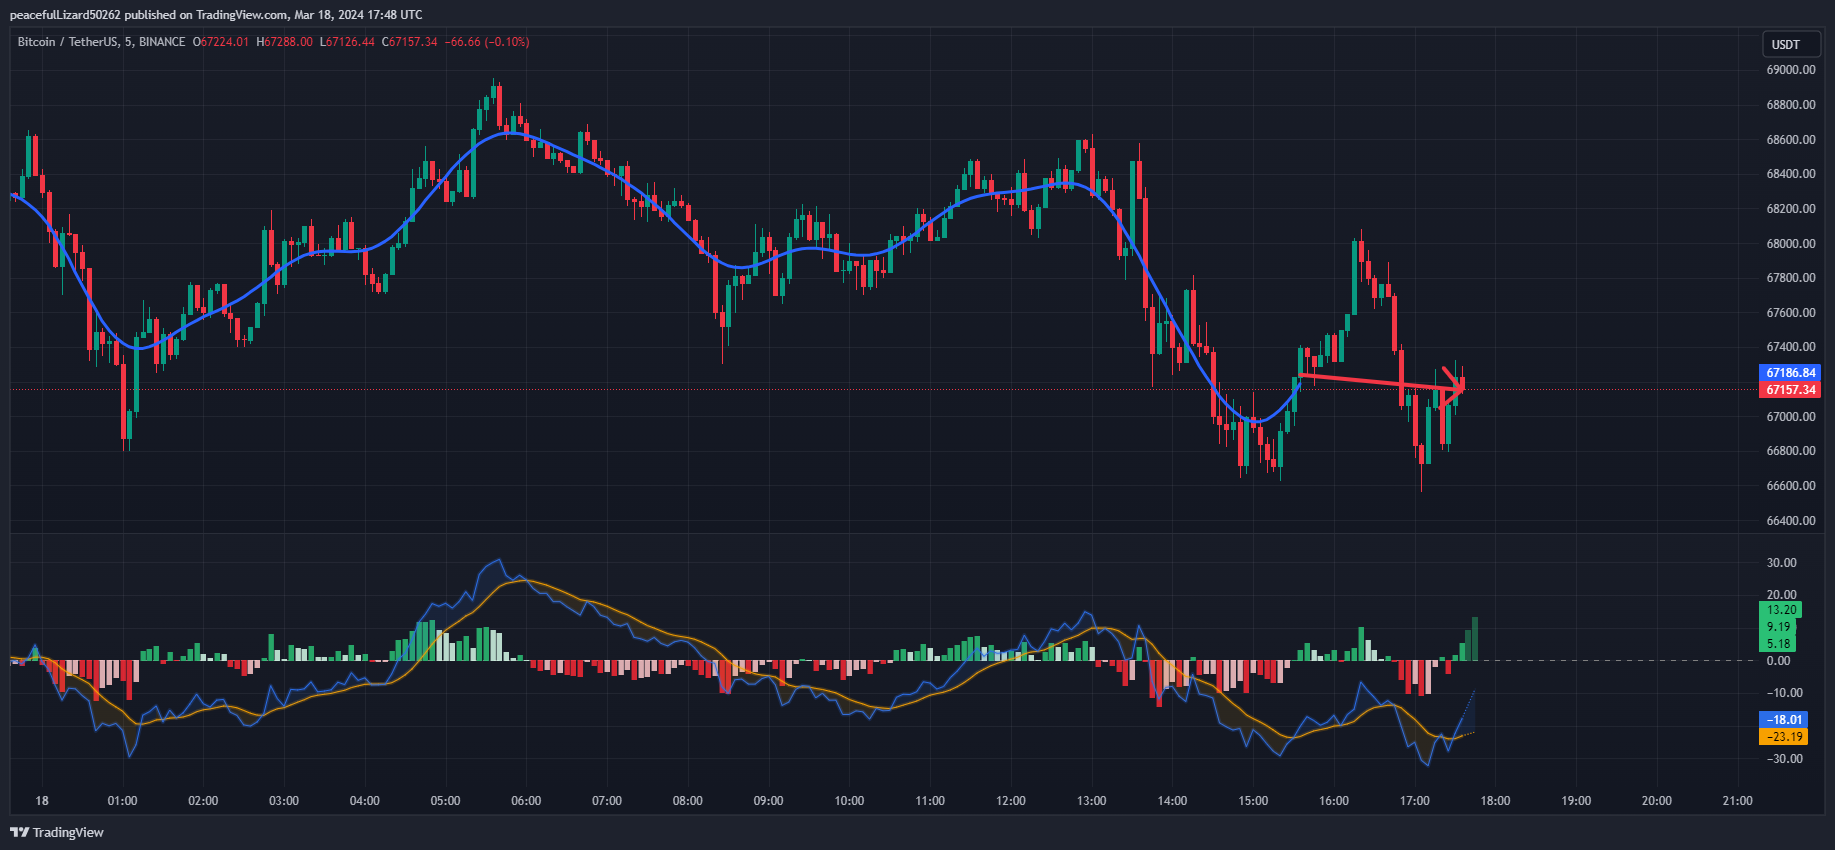The height and width of the screenshot is (850, 1835).
Task: Click the TradingView logo icon
Action: [20, 832]
